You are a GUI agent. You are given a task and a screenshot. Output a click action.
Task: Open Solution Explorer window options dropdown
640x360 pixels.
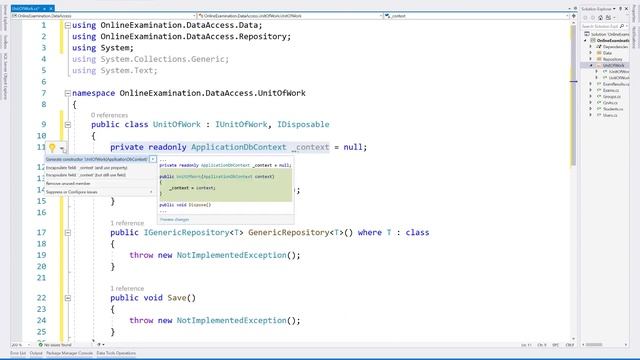click(x=614, y=9)
